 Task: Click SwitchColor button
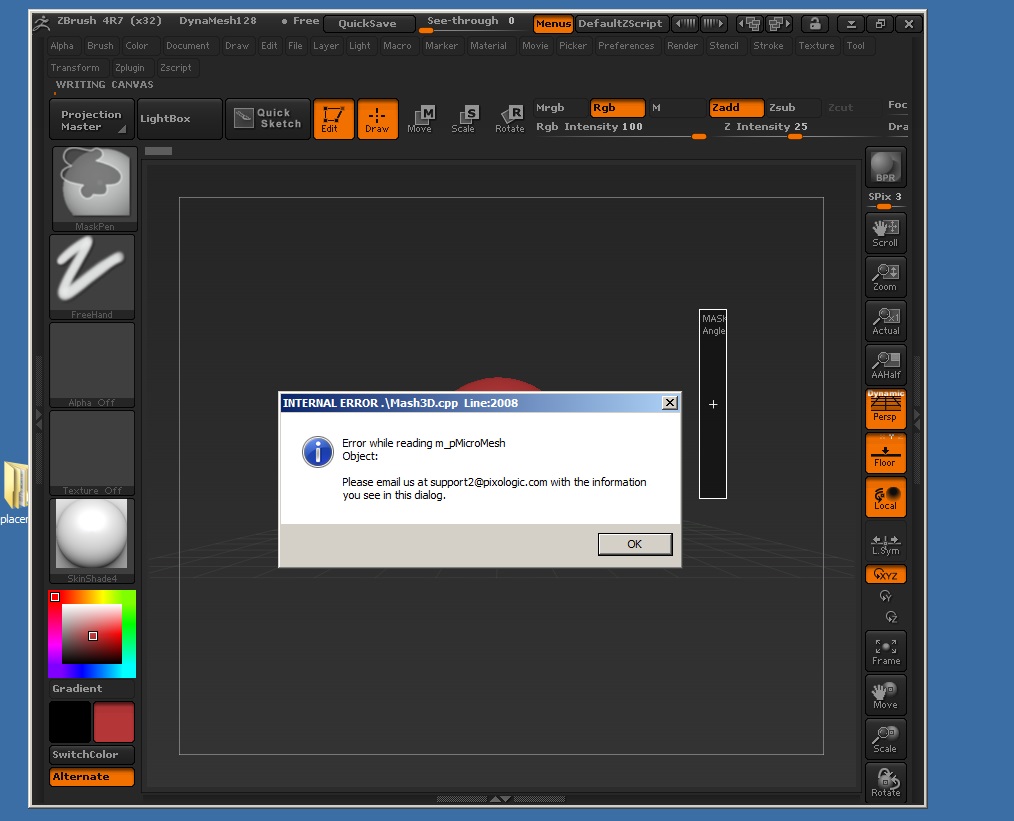tap(92, 755)
